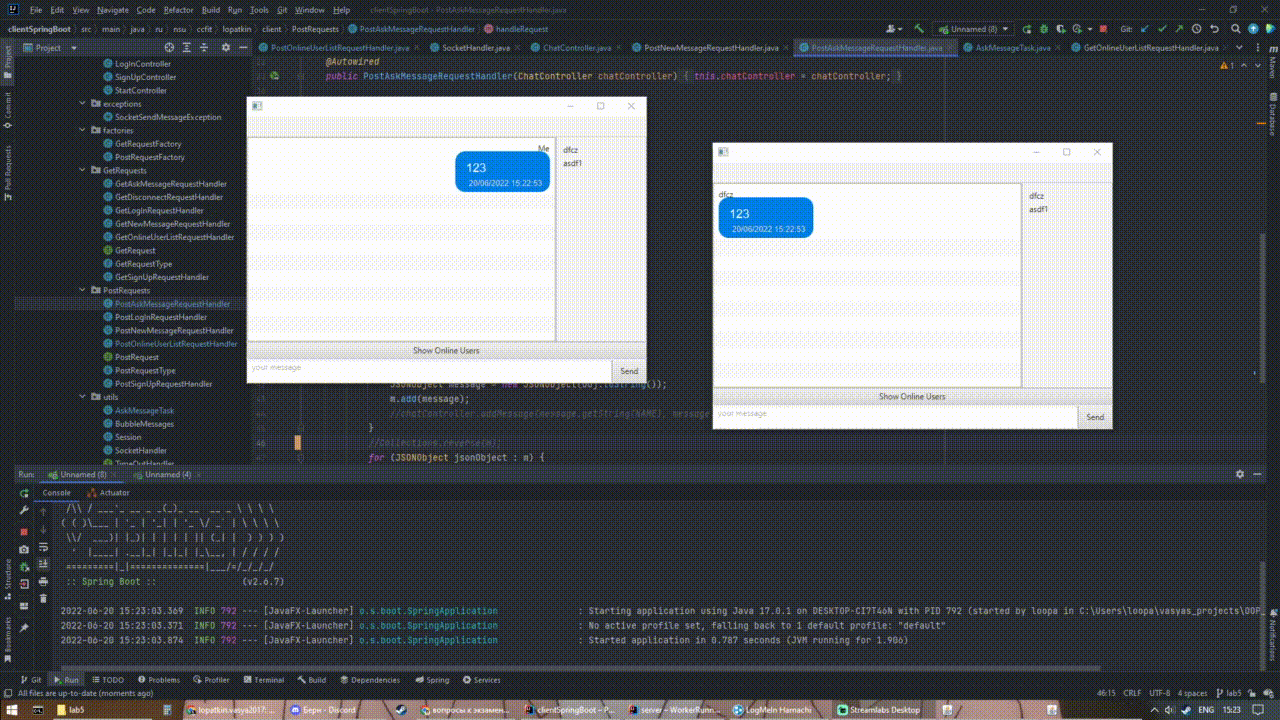1280x720 pixels.
Task: Click the red stop square in Run panel
Action: tap(24, 531)
